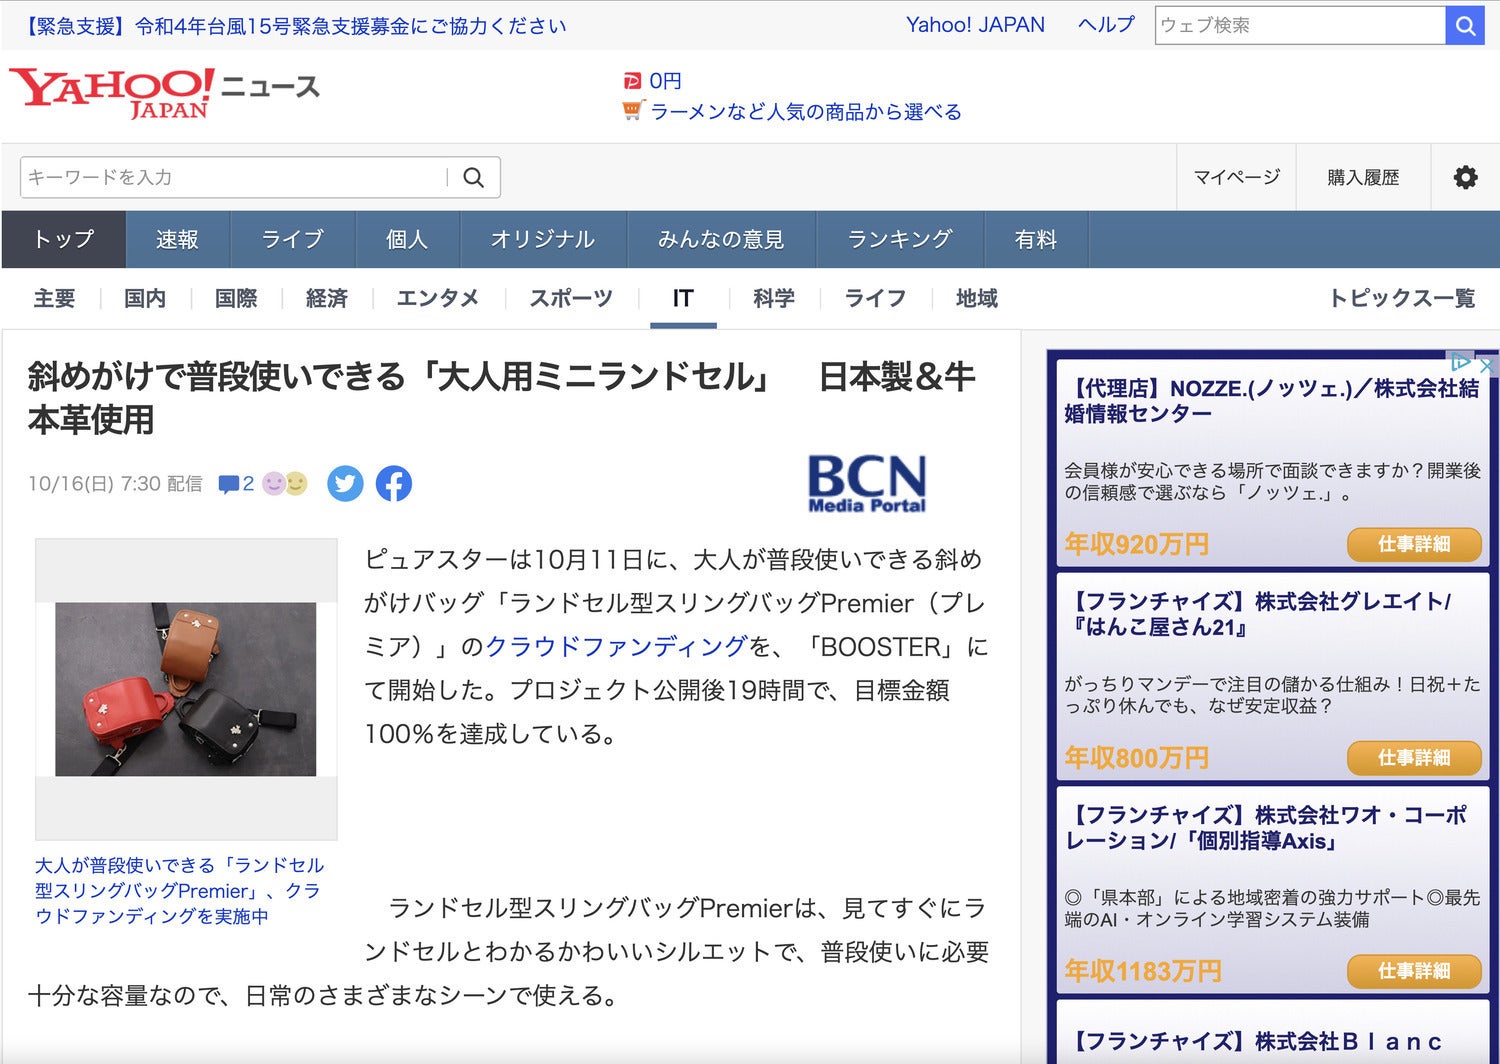The height and width of the screenshot is (1064, 1500).
Task: Focus the キーワードを入力 search field
Action: (235, 178)
